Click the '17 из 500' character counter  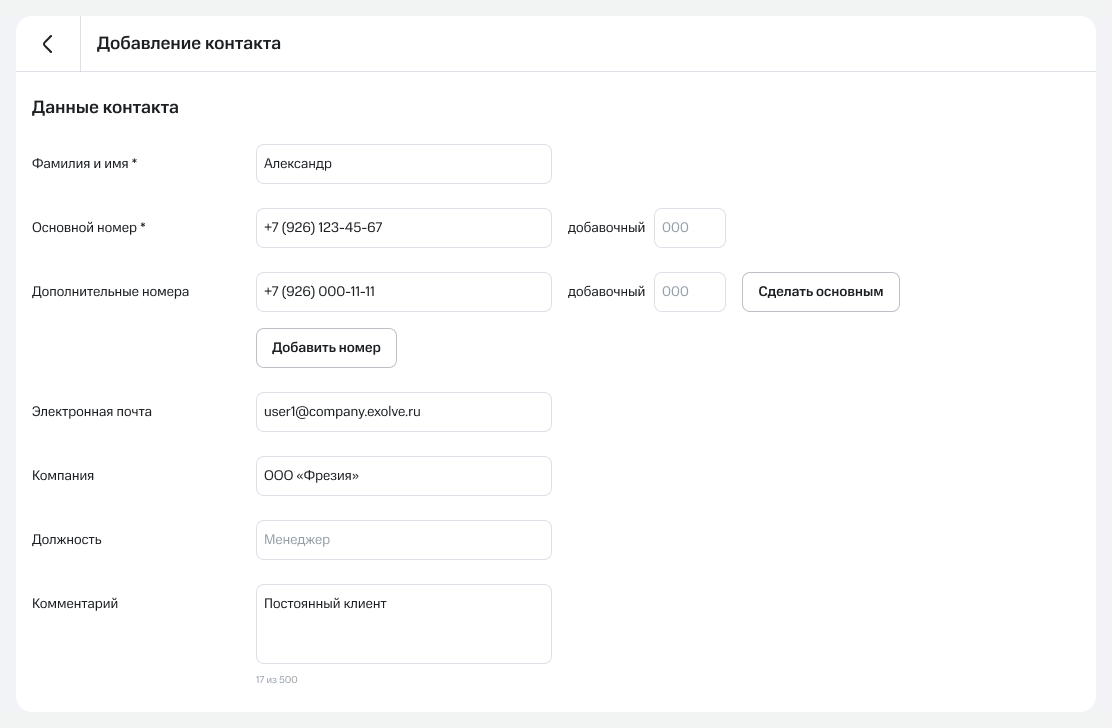277,680
